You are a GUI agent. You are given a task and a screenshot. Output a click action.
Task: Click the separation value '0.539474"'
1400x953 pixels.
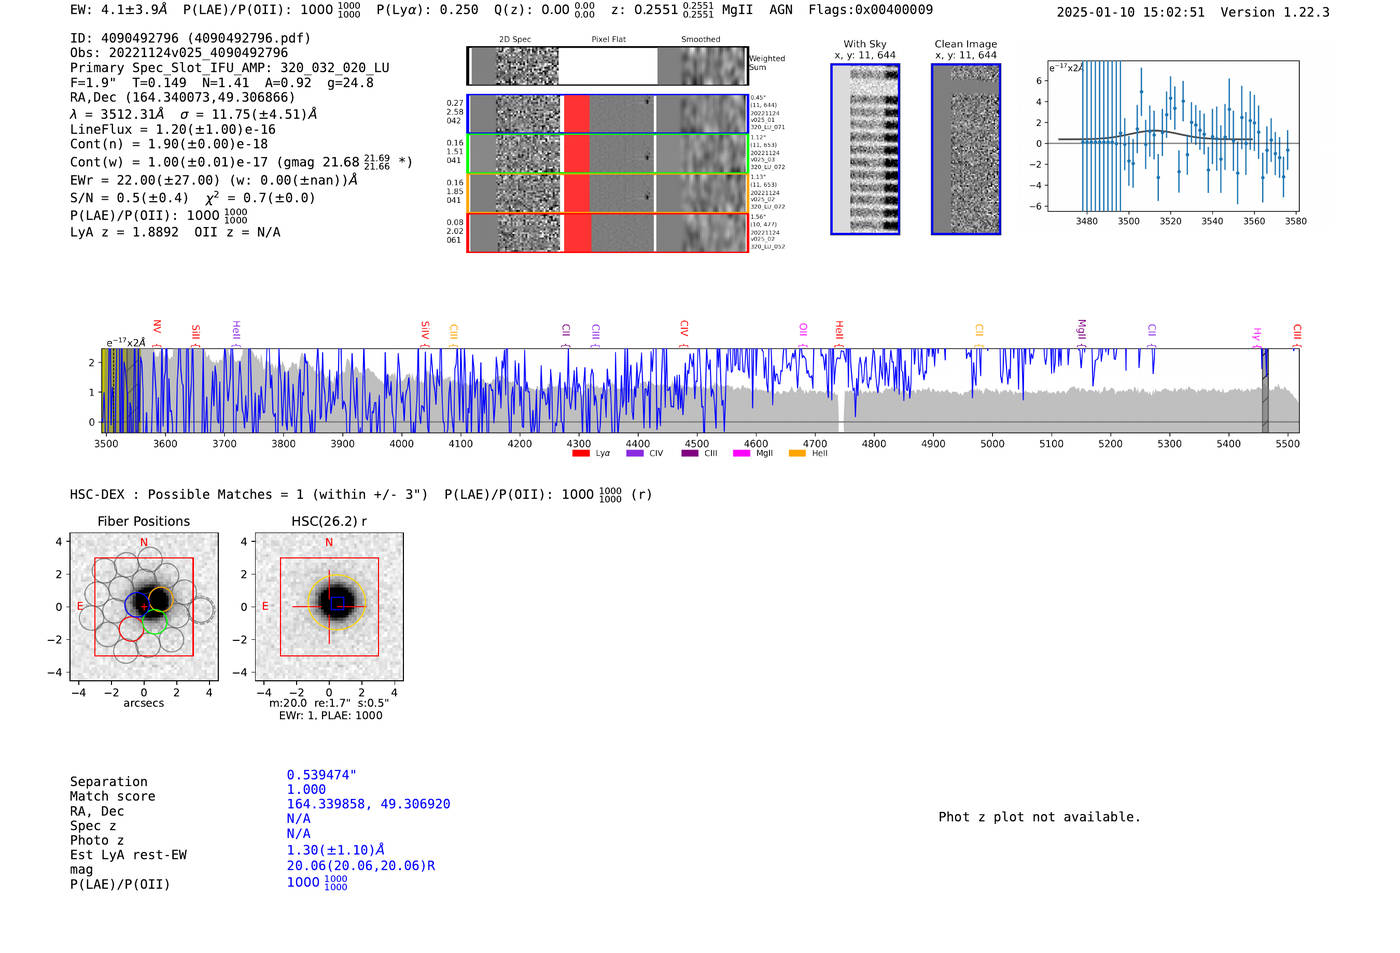[322, 775]
